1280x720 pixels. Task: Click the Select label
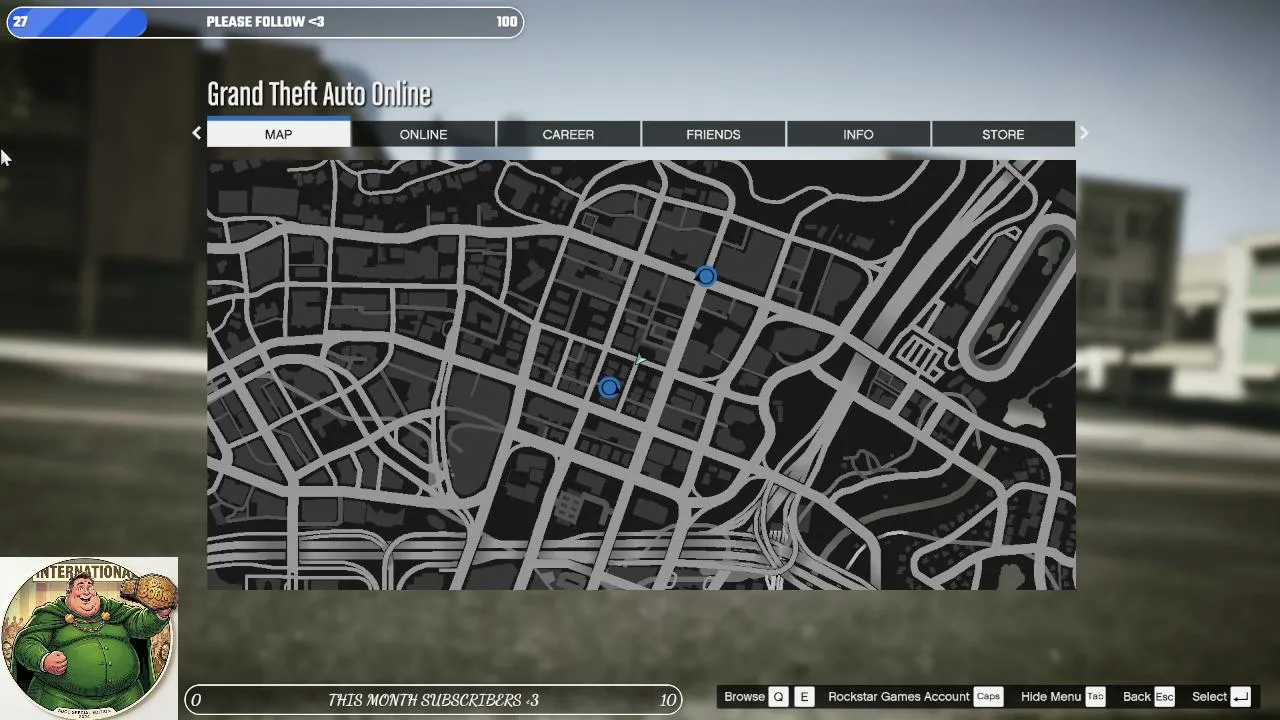coord(1209,697)
